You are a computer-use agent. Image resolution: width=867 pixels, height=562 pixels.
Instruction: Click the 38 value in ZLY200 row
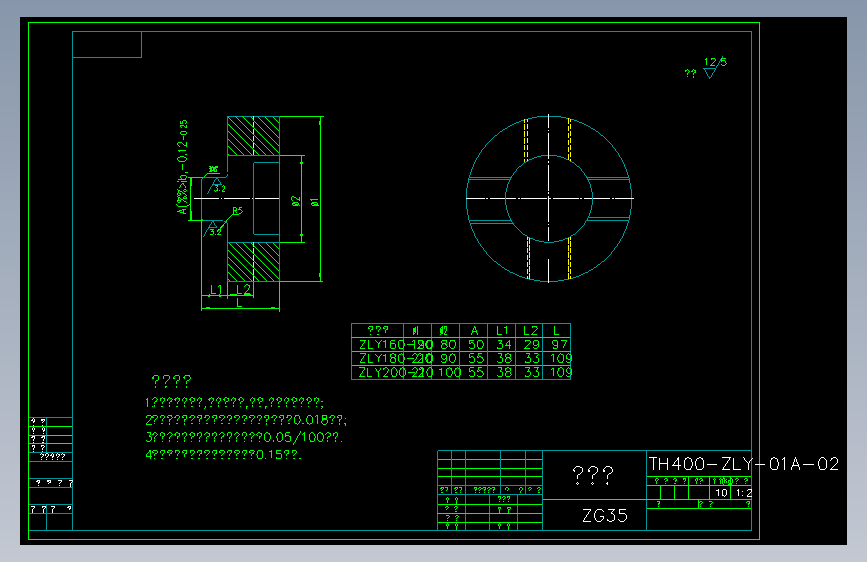504,372
